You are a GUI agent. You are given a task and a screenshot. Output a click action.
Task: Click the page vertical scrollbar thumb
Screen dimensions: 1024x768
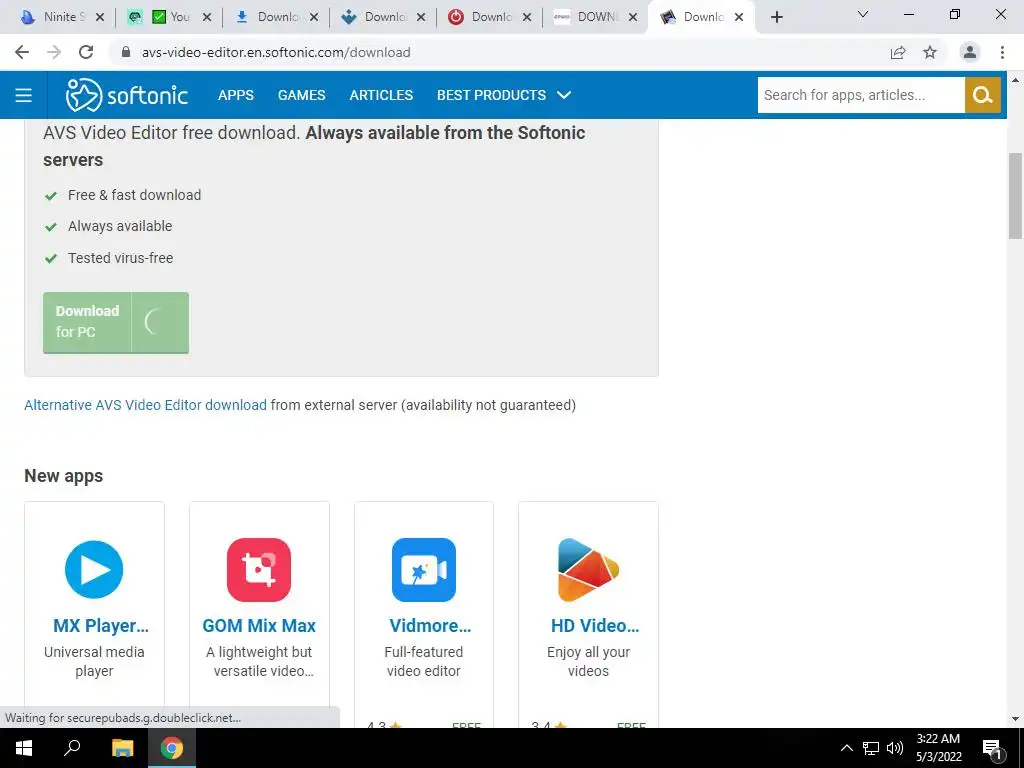pos(1015,196)
